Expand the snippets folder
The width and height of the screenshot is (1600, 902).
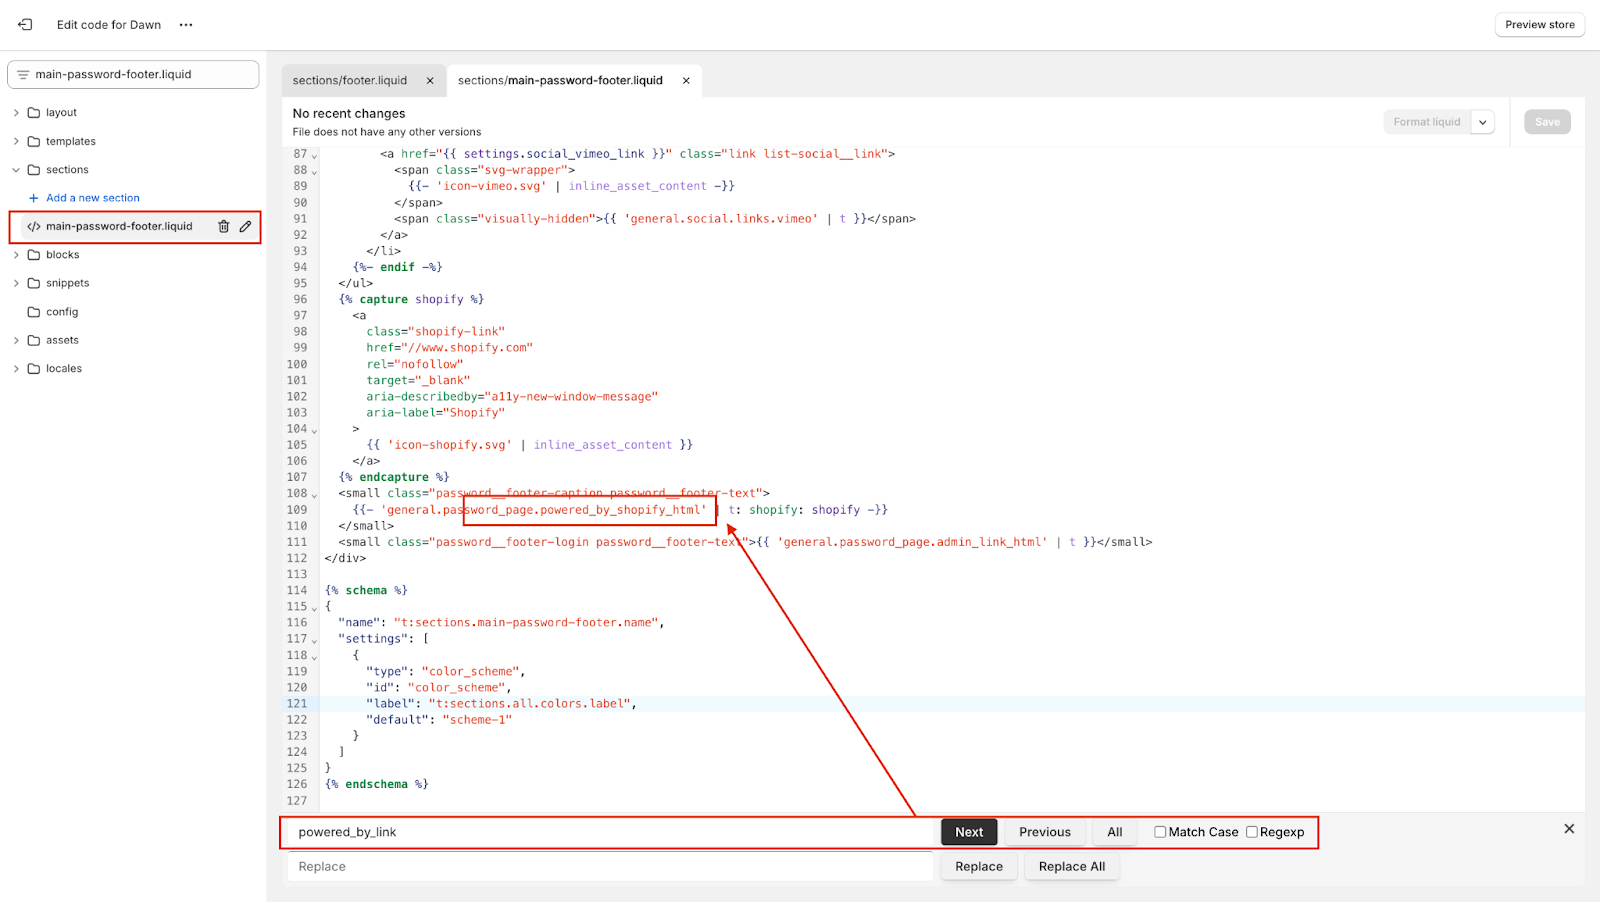pyautogui.click(x=16, y=283)
